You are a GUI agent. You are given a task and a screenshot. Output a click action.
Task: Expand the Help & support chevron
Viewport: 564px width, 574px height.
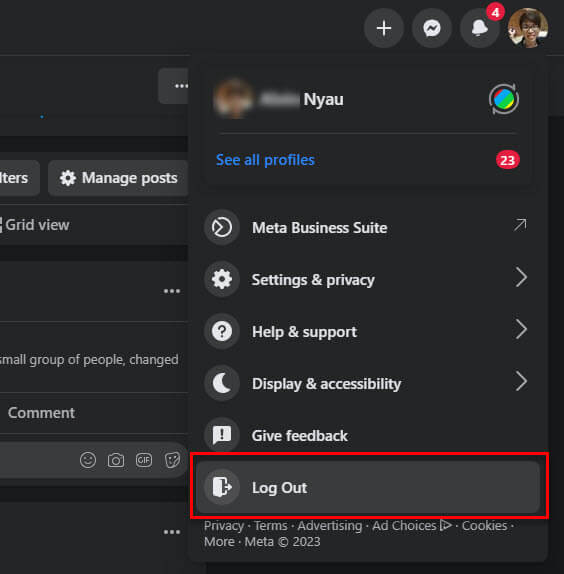521,329
